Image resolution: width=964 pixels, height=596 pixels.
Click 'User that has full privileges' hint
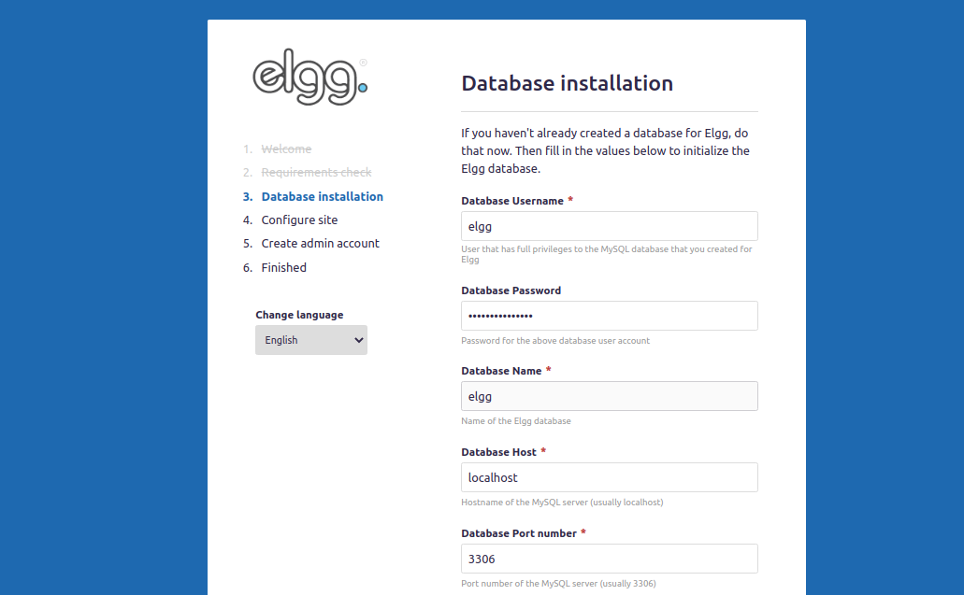click(606, 254)
